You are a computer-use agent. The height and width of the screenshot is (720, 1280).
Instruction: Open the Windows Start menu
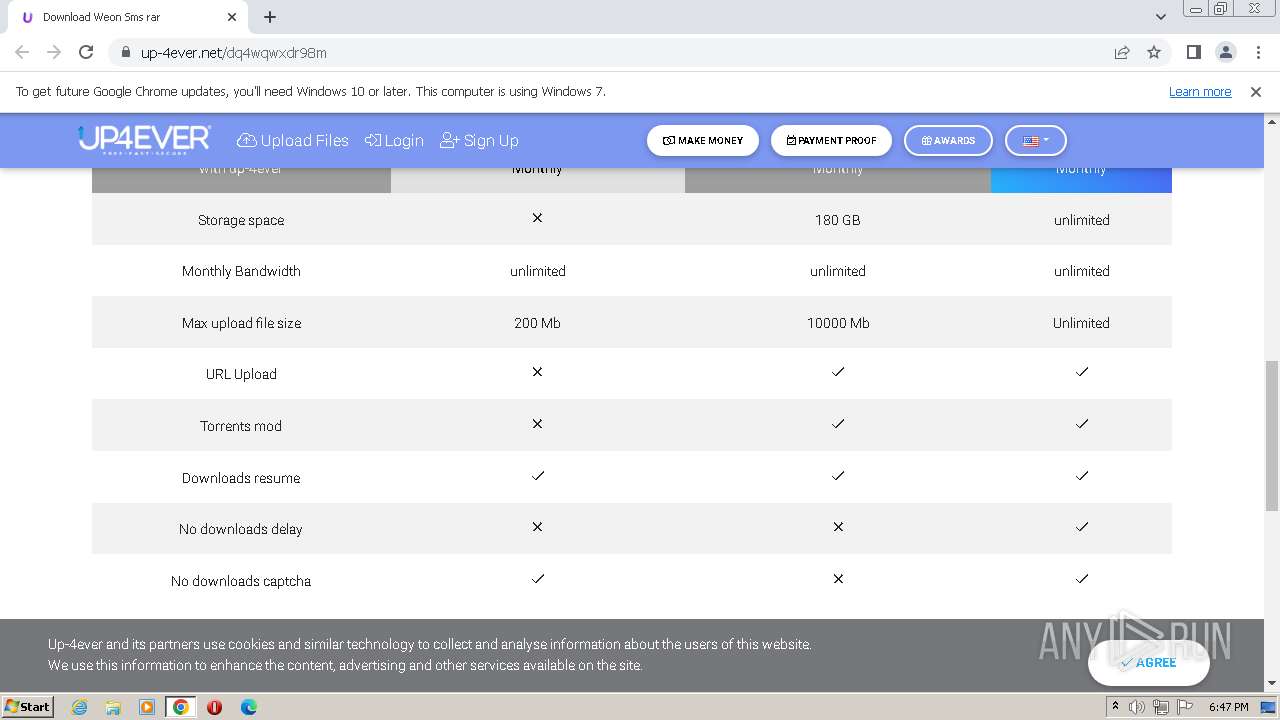point(27,707)
